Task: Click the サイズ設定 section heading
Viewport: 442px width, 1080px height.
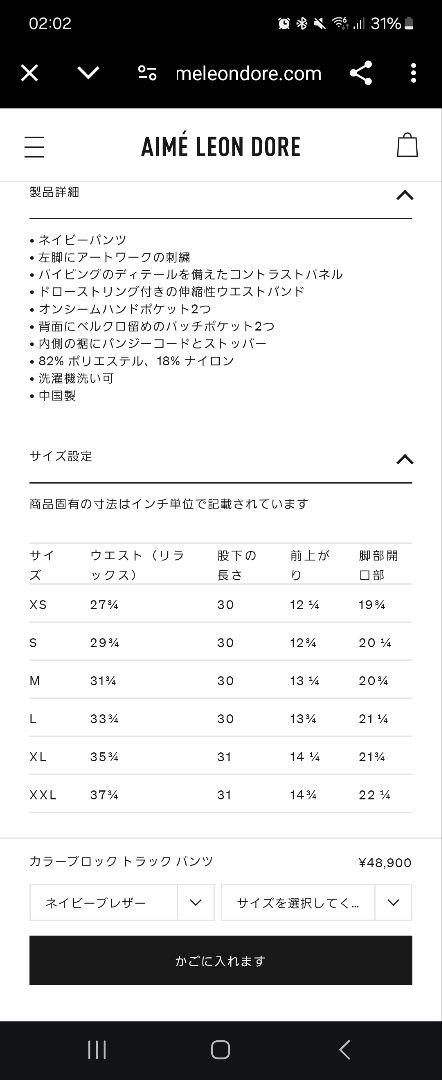Action: coord(61,456)
